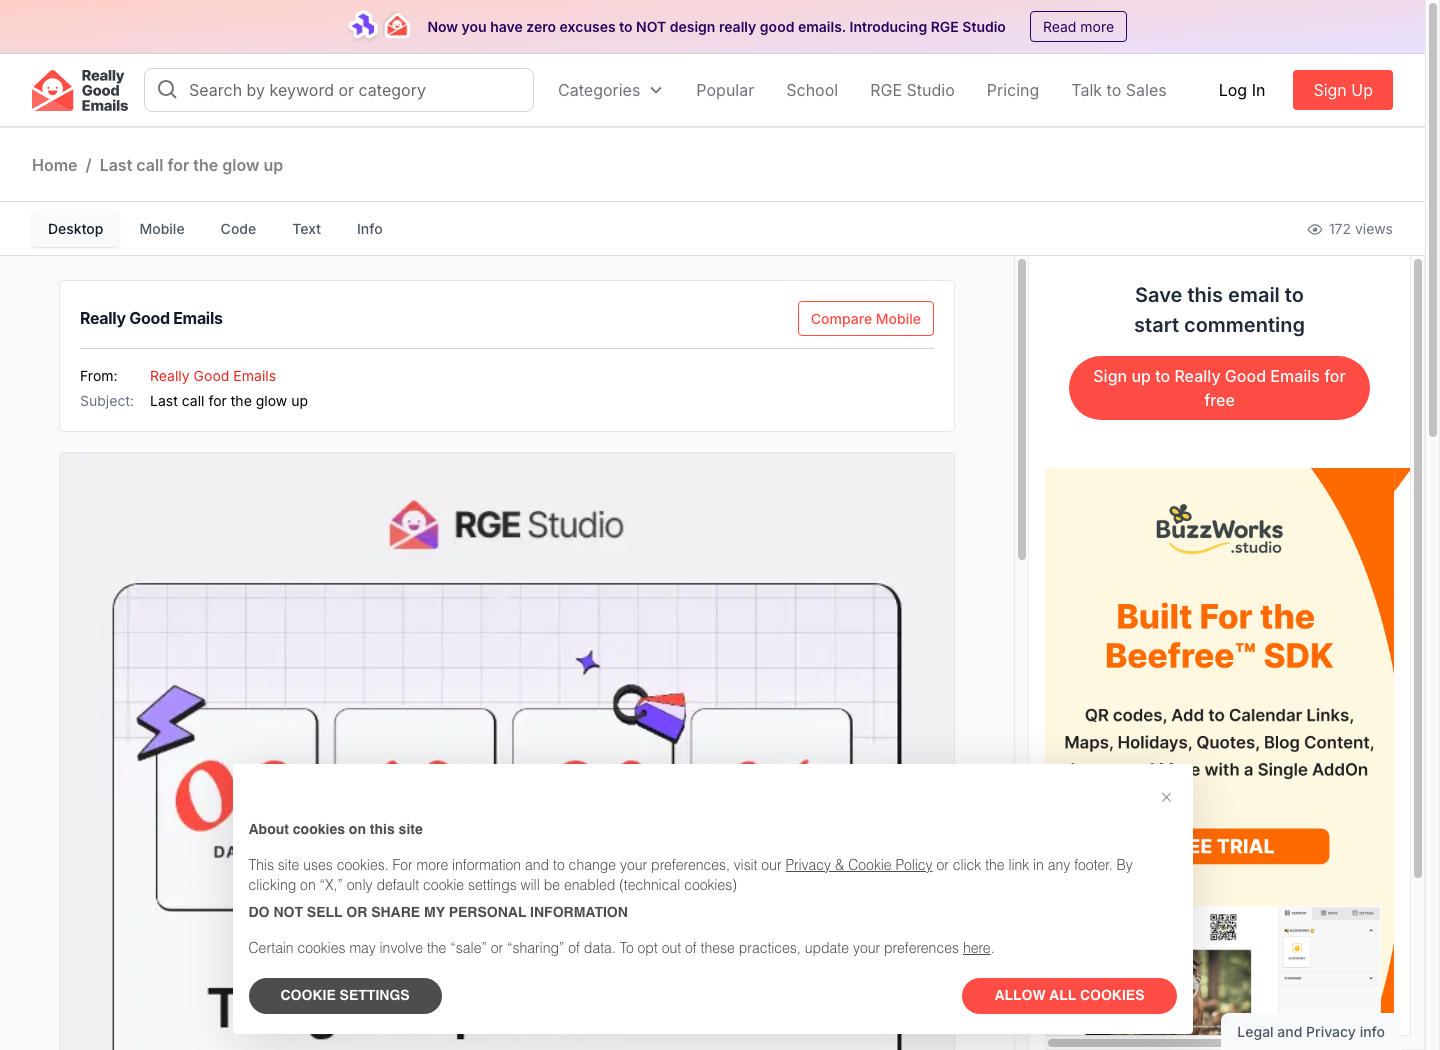Viewport: 1440px width, 1050px height.
Task: Click the lightning bolt graphic in email
Action: (x=170, y=722)
